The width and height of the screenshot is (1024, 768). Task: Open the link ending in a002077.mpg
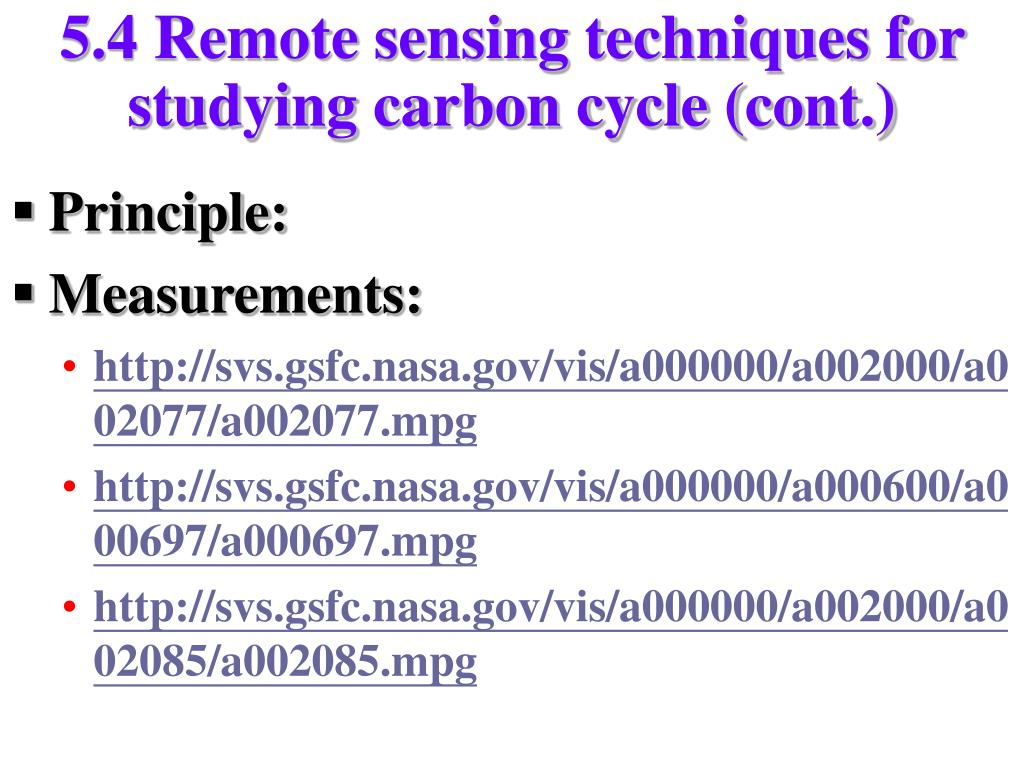[551, 394]
